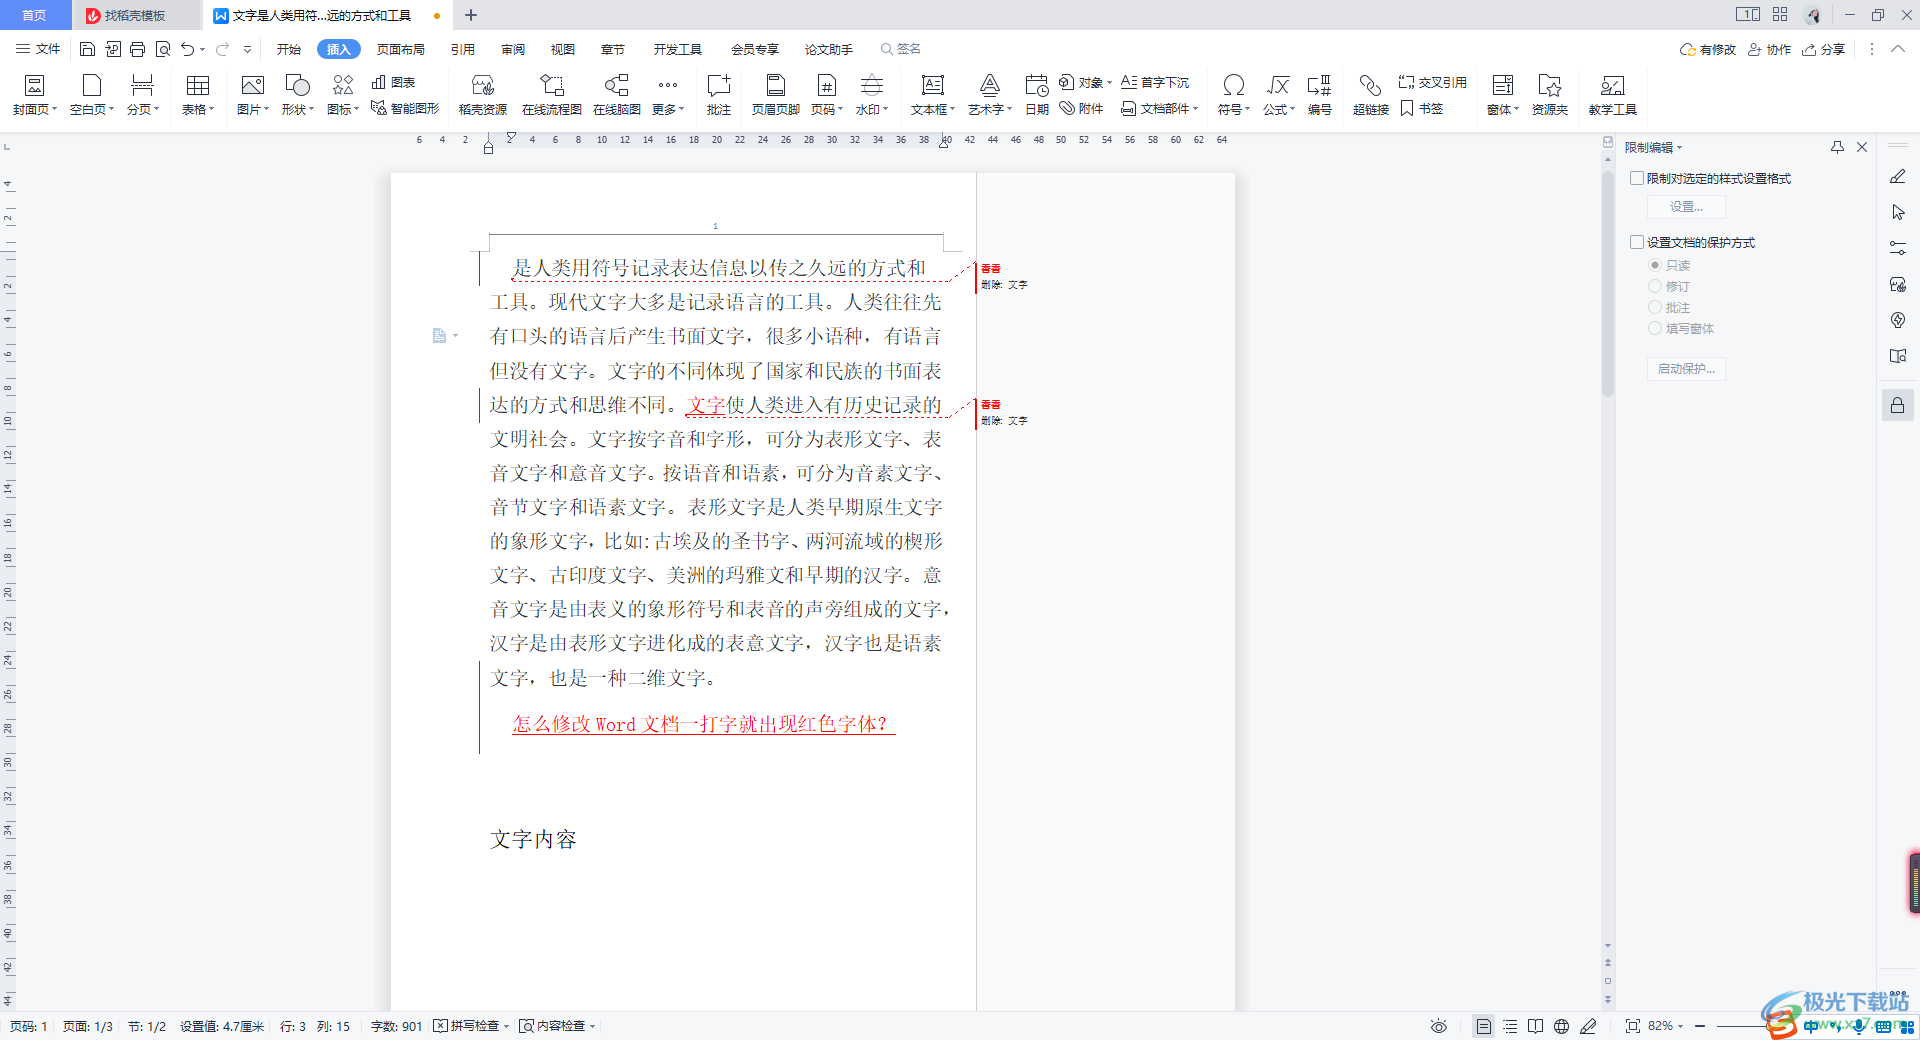The image size is (1920, 1040).
Task: Click the Undo arrow icon
Action: pyautogui.click(x=187, y=49)
